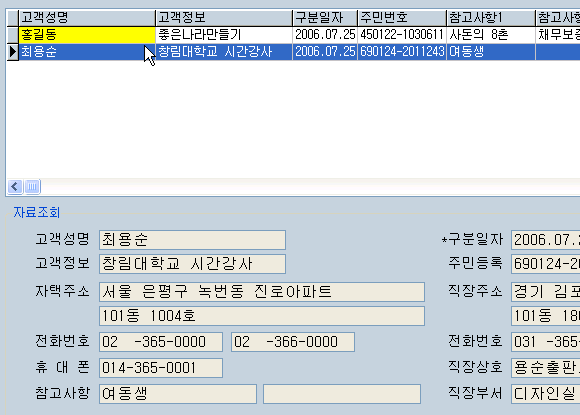The width and height of the screenshot is (580, 415).
Task: Select the 좋은나라만들기 cell in the grid
Action: (x=224, y=35)
